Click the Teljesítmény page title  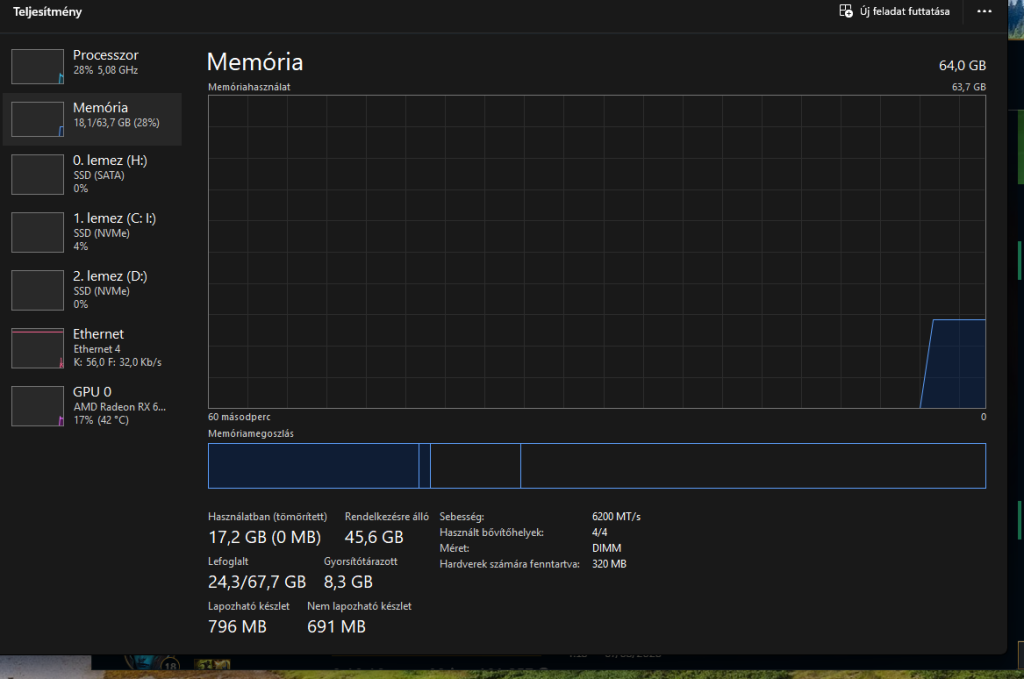pos(48,12)
